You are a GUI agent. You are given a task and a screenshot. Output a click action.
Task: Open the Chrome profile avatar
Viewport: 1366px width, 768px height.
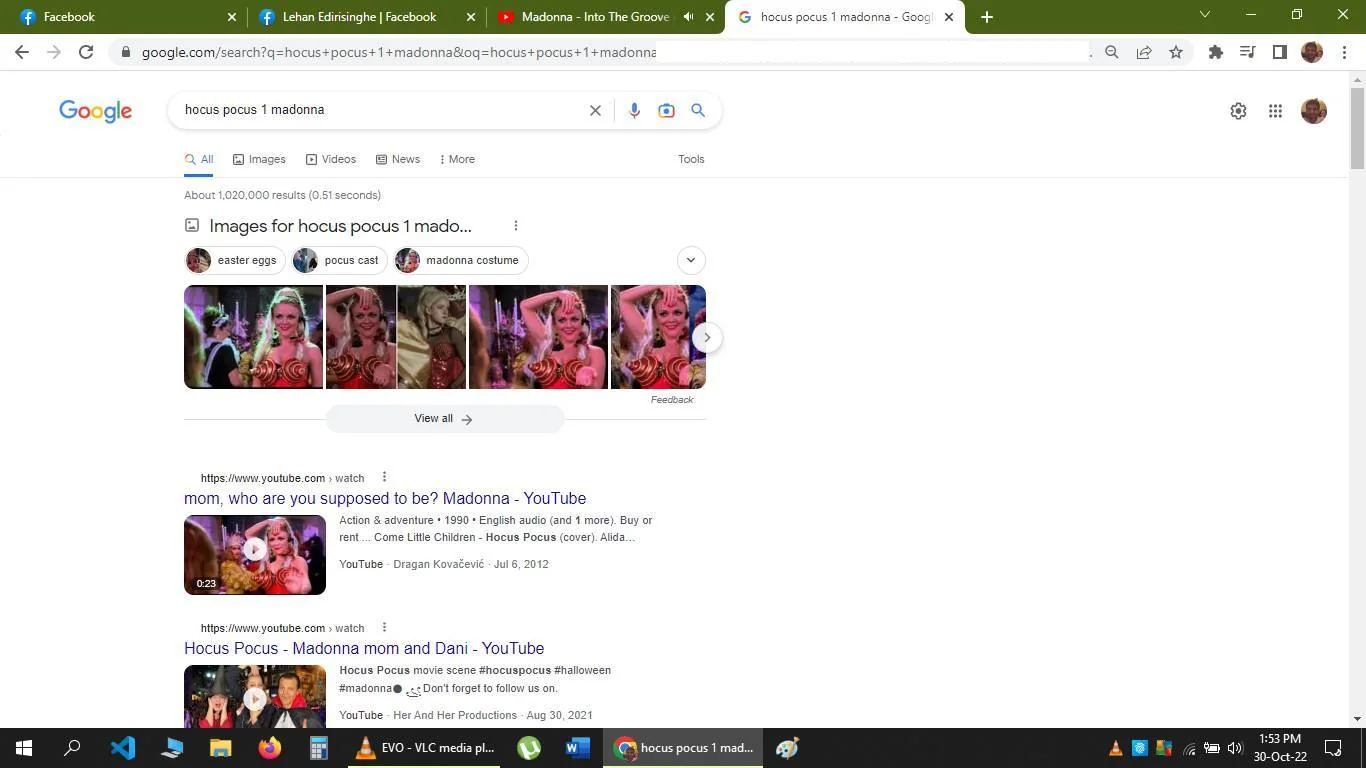1312,52
